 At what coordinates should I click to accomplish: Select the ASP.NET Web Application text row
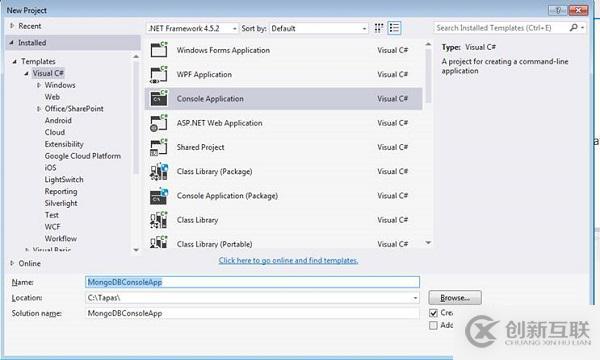[219, 123]
